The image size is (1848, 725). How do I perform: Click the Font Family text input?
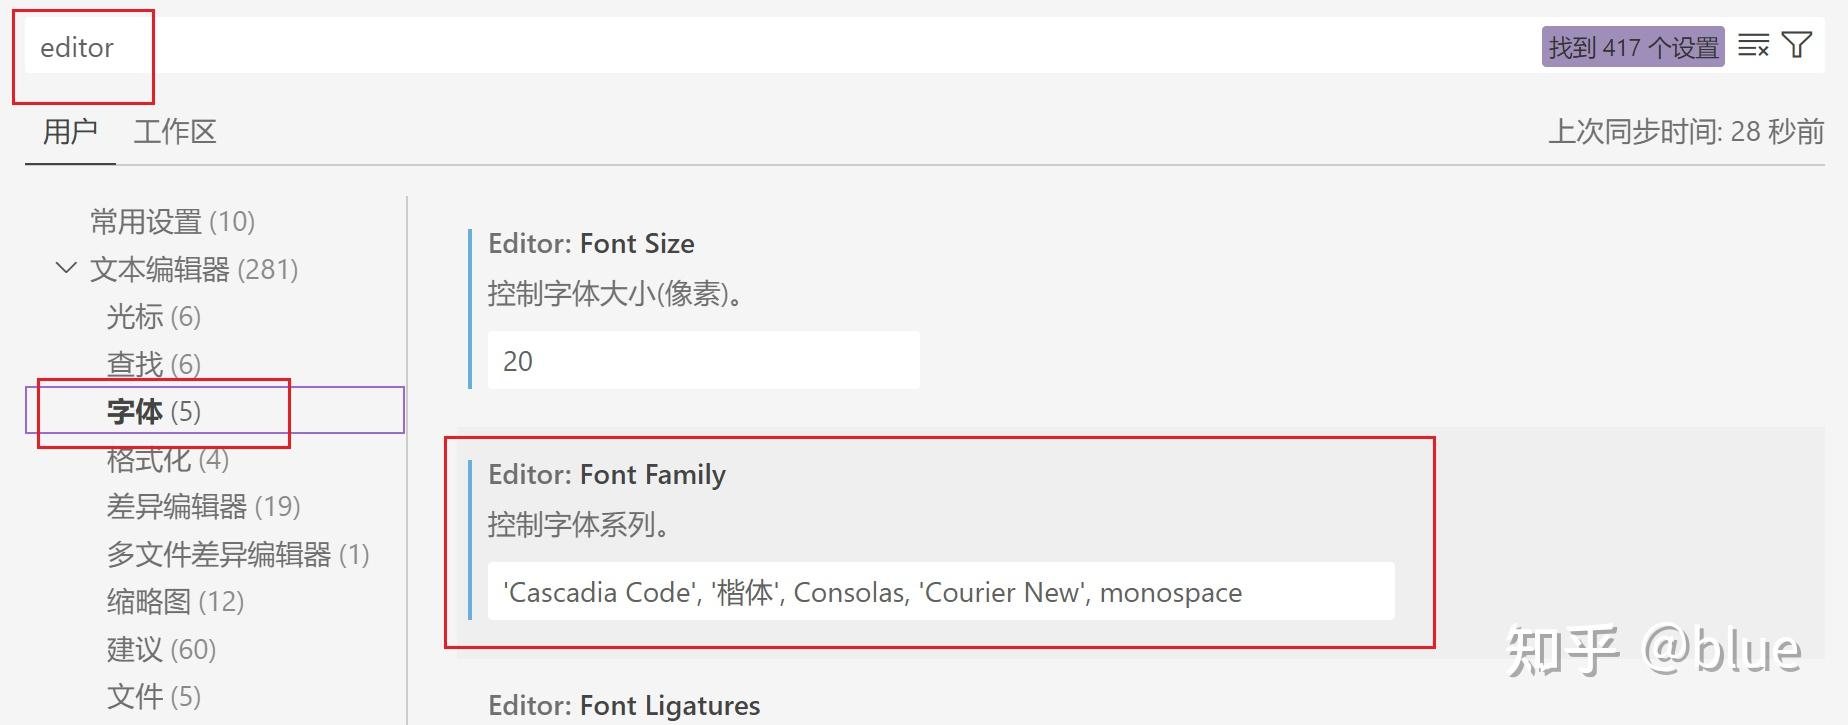point(940,592)
